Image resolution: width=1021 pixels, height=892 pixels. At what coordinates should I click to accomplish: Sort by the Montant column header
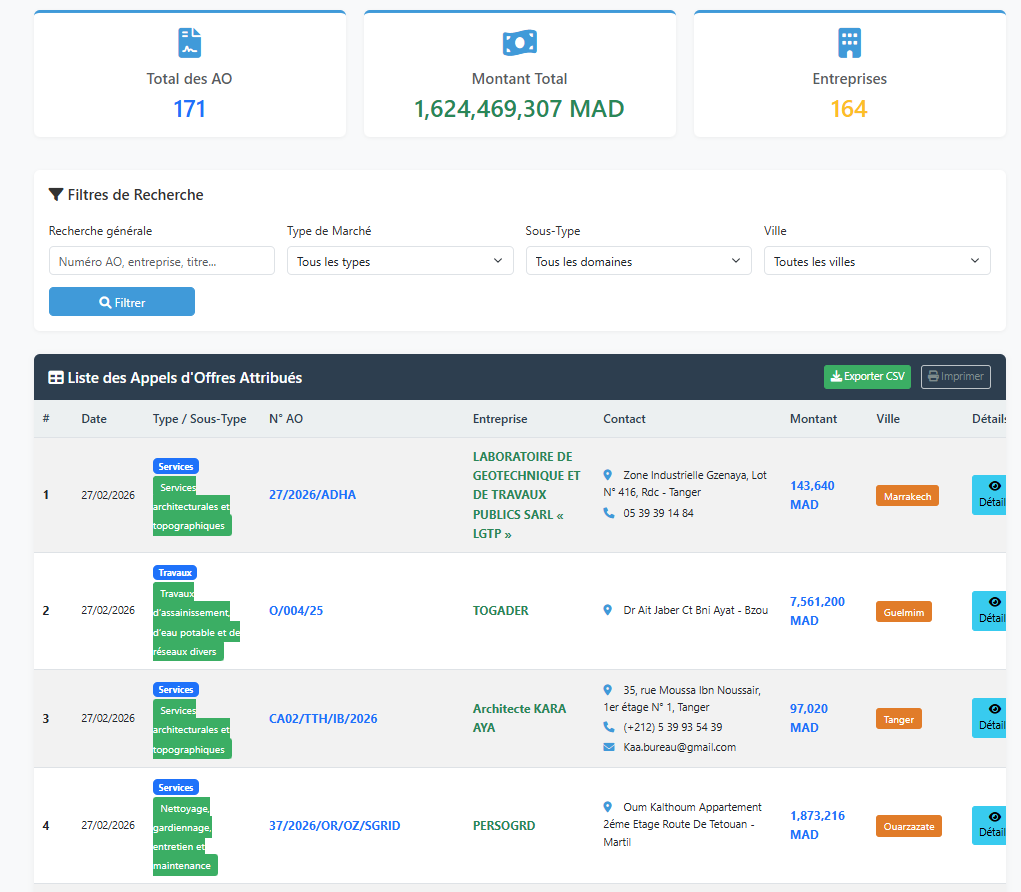click(x=813, y=419)
